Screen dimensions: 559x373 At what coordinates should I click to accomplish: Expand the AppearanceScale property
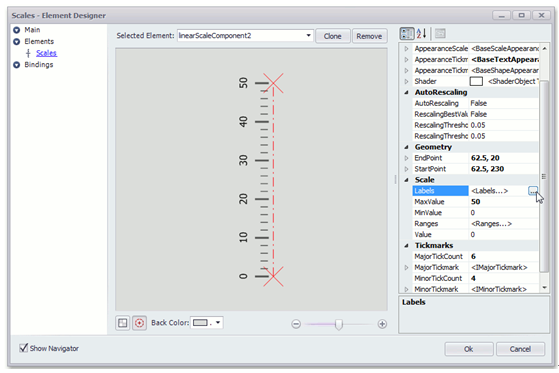tap(406, 48)
